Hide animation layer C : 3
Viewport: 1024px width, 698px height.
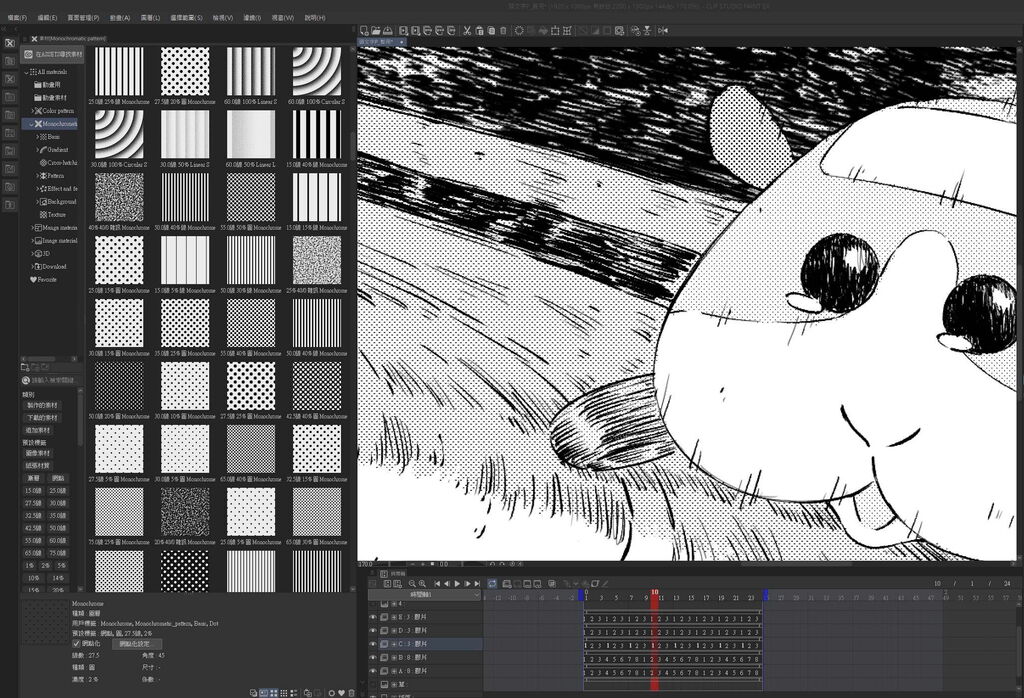[x=373, y=644]
